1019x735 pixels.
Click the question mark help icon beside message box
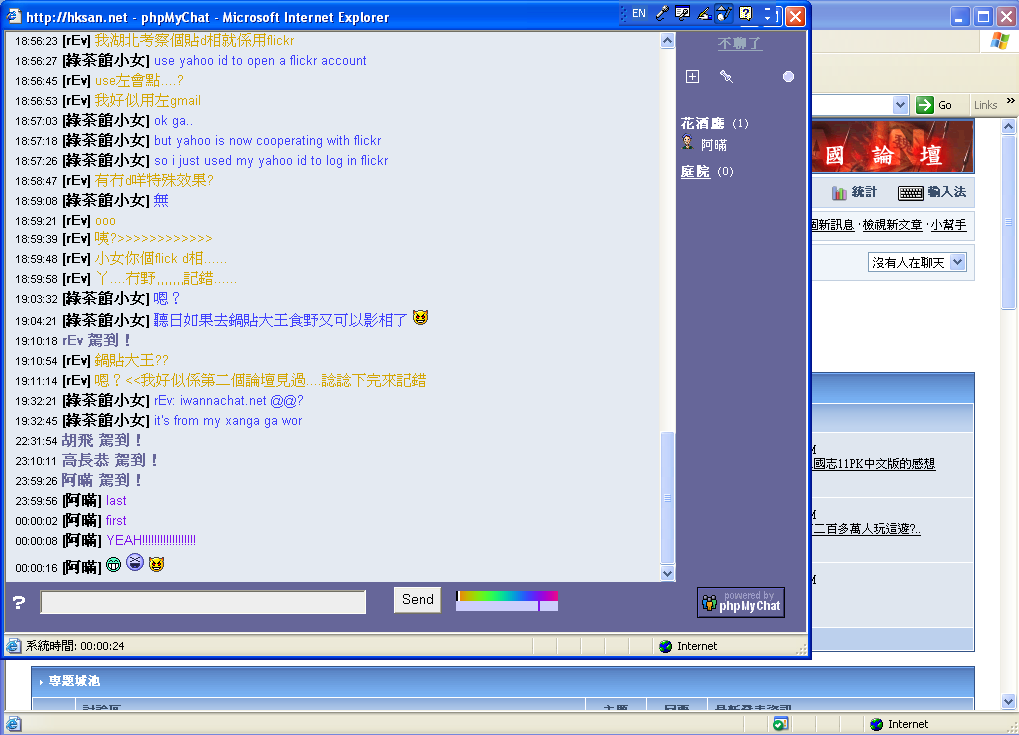click(19, 602)
